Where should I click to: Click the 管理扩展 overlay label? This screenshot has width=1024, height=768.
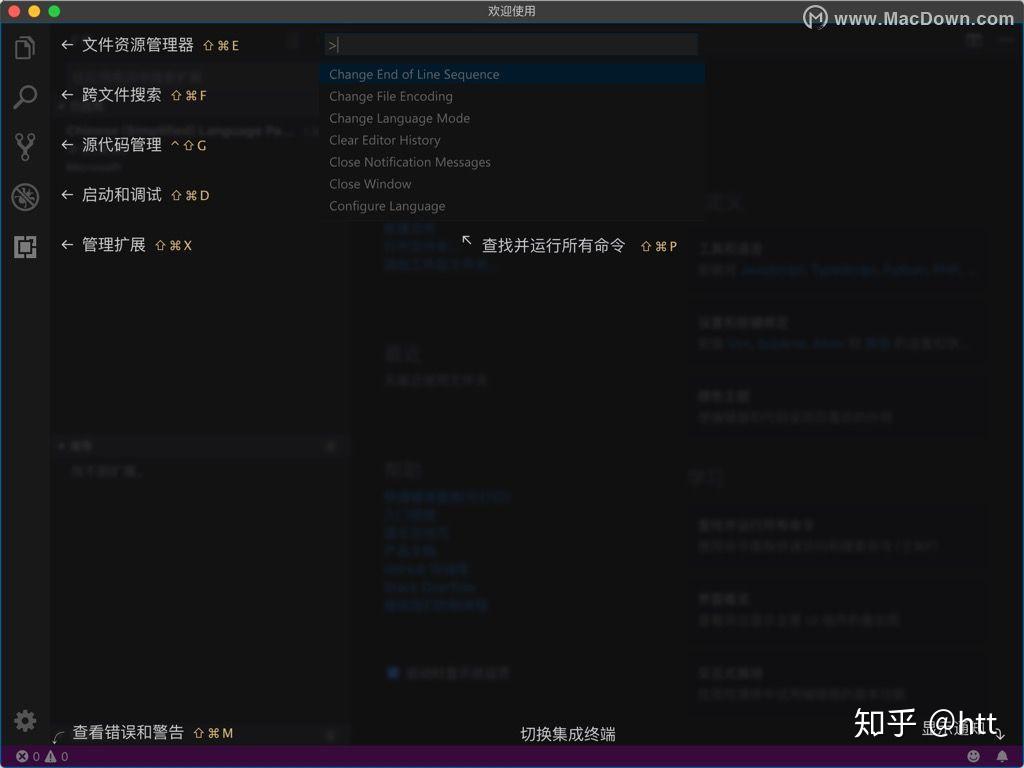(x=114, y=245)
